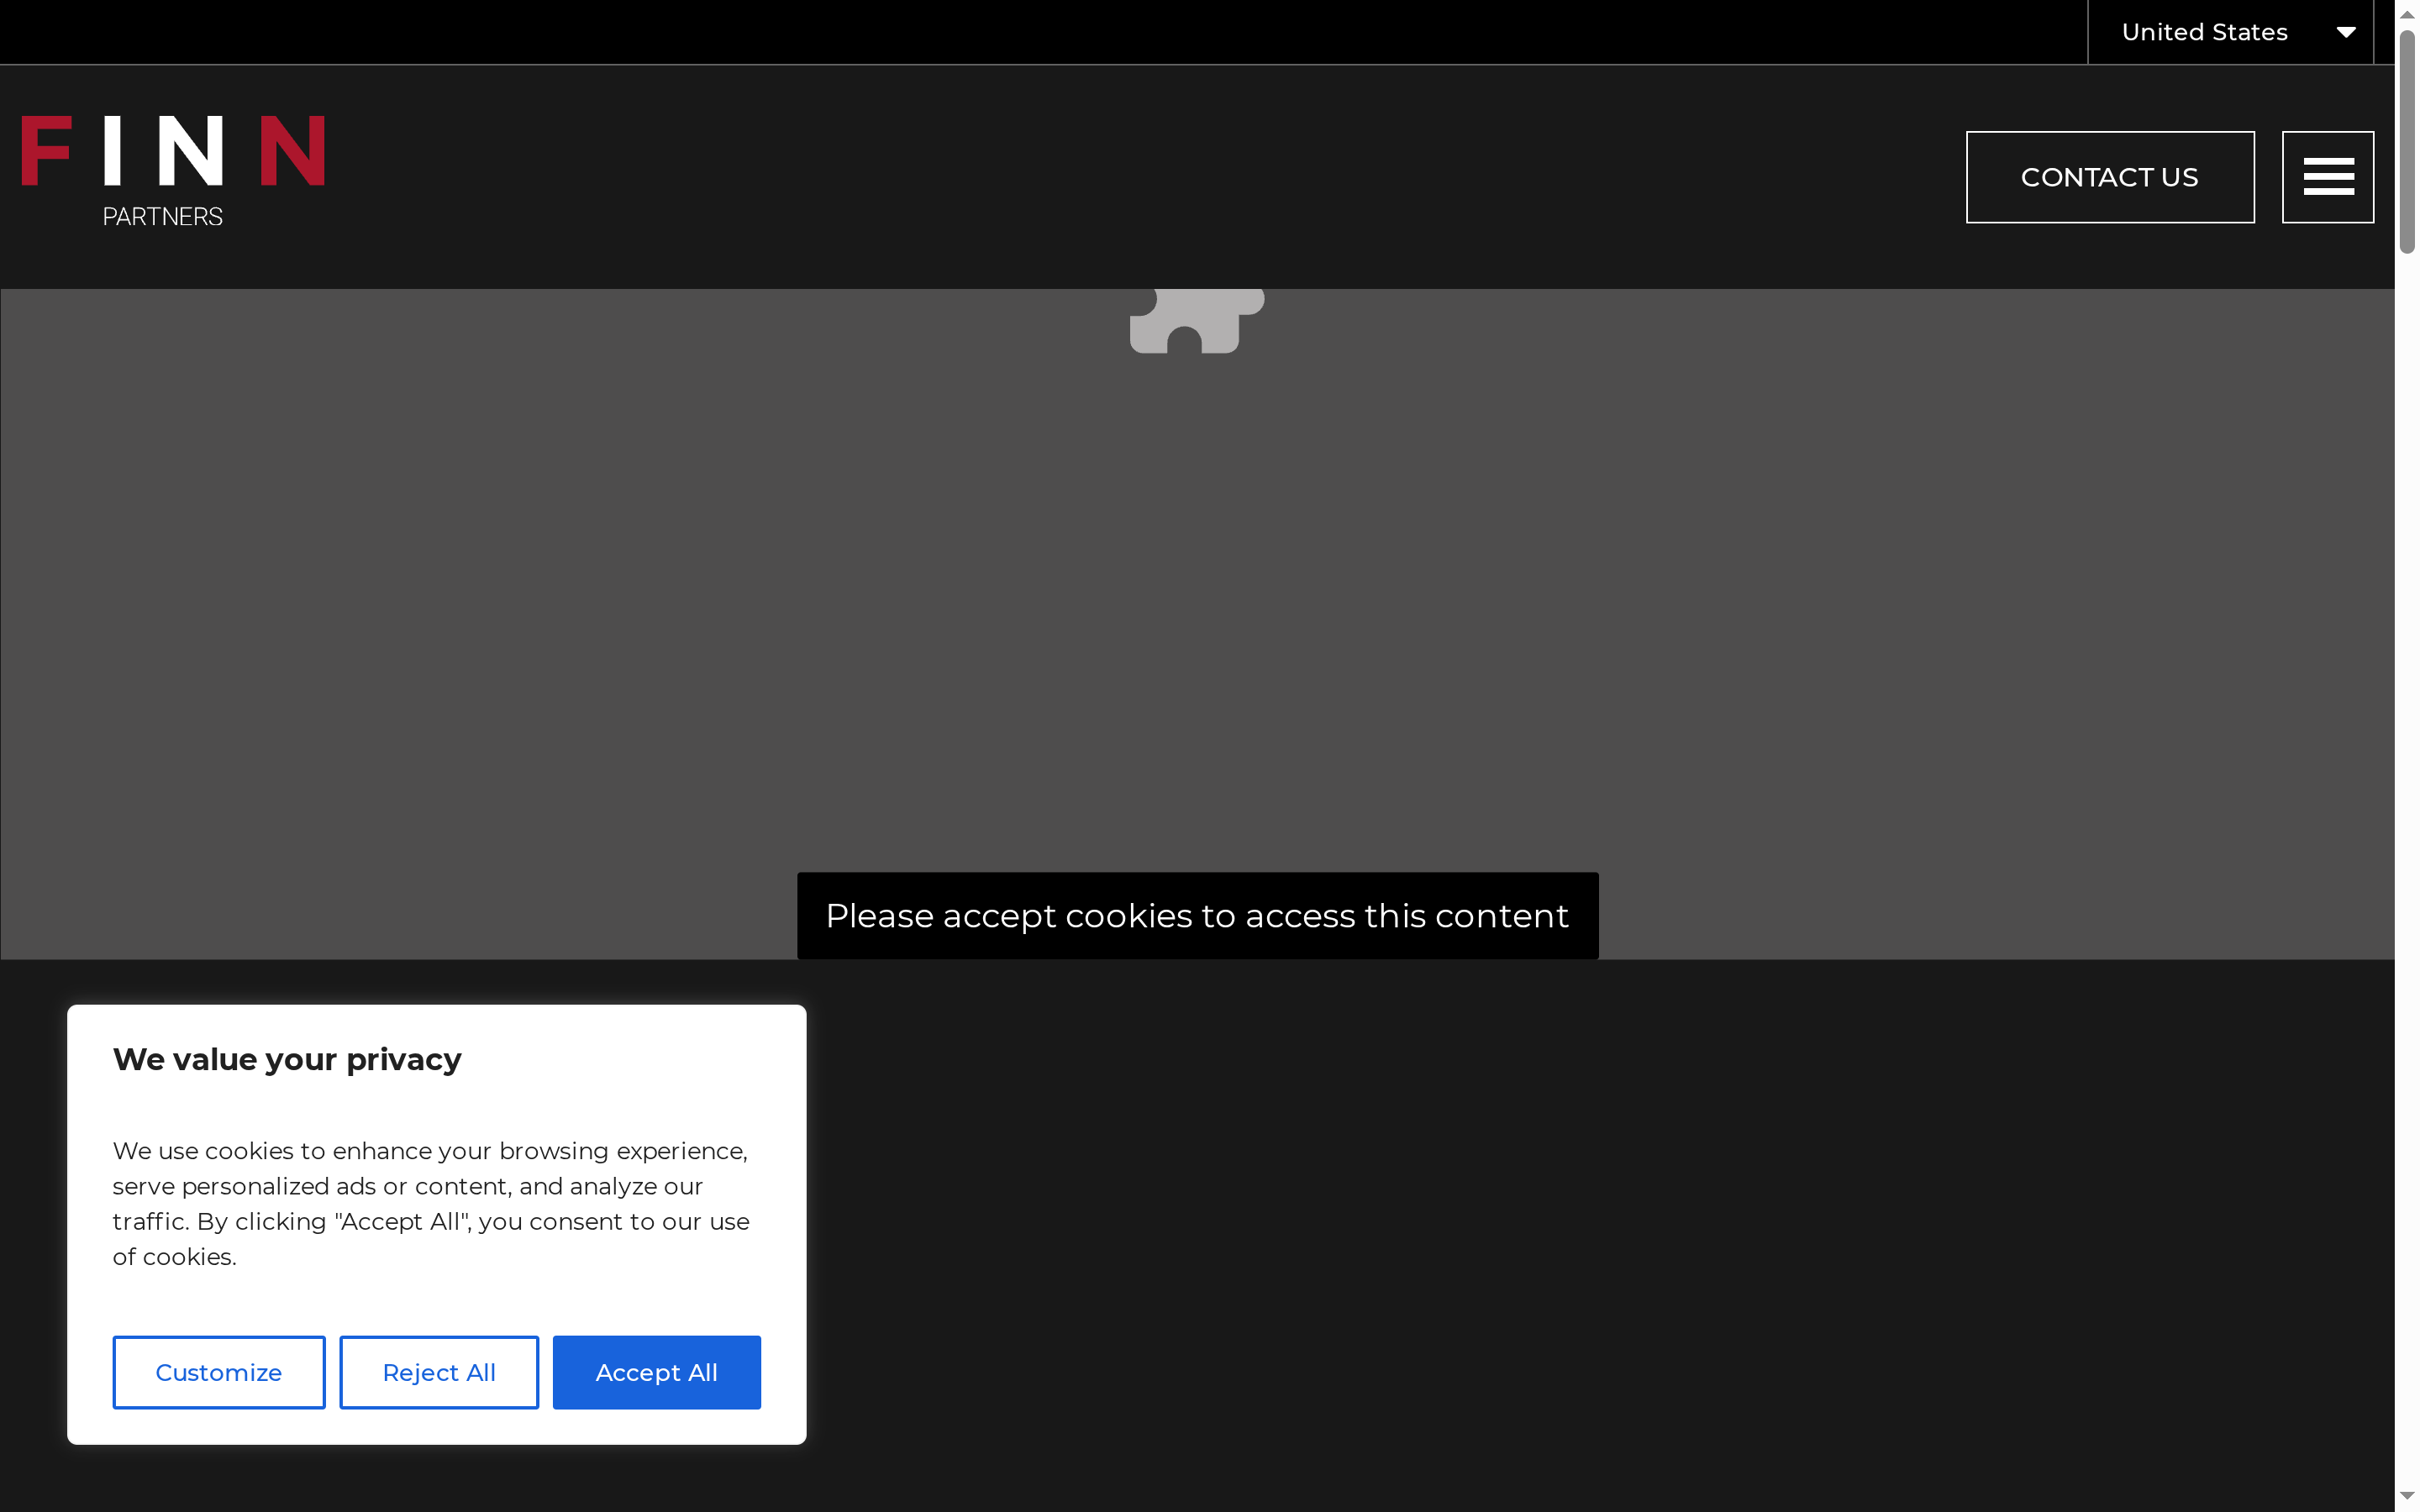
Task: Click the 'Please accept cookies' message banner
Action: [x=1197, y=915]
